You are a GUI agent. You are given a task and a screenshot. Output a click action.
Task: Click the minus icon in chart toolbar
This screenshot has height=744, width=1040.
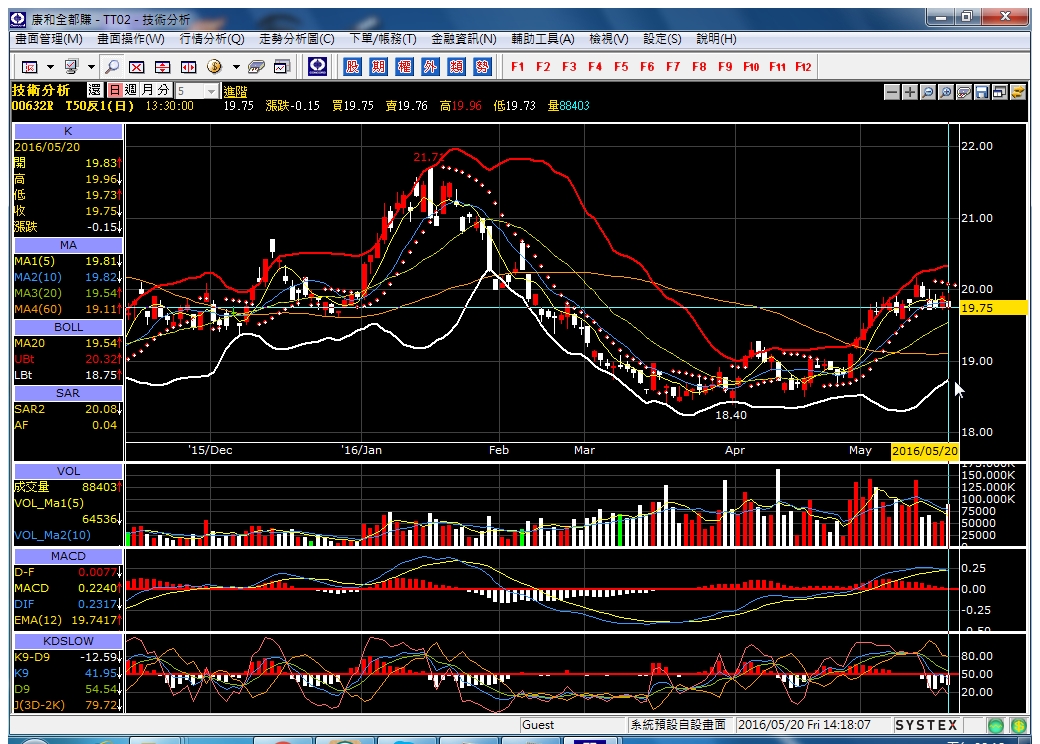(x=892, y=92)
